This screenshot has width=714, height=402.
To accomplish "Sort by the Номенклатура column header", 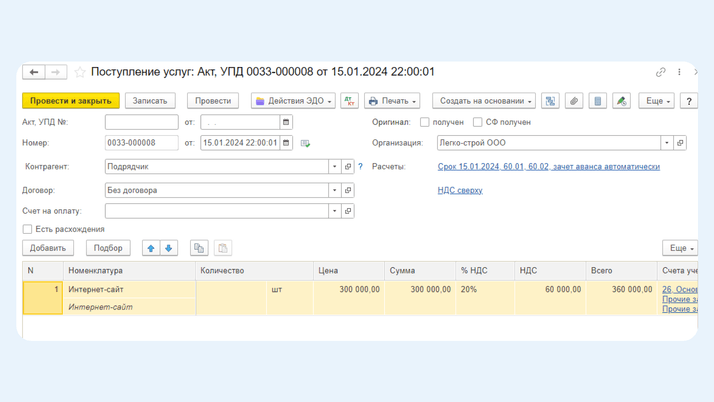I will 129,271.
